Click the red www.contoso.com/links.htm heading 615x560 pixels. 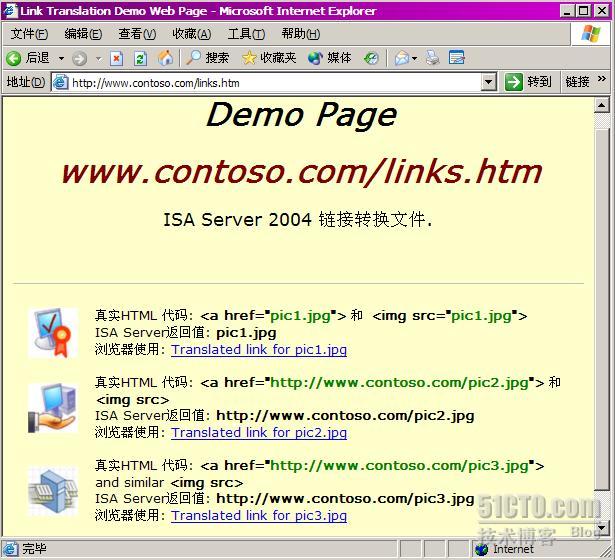click(x=301, y=172)
